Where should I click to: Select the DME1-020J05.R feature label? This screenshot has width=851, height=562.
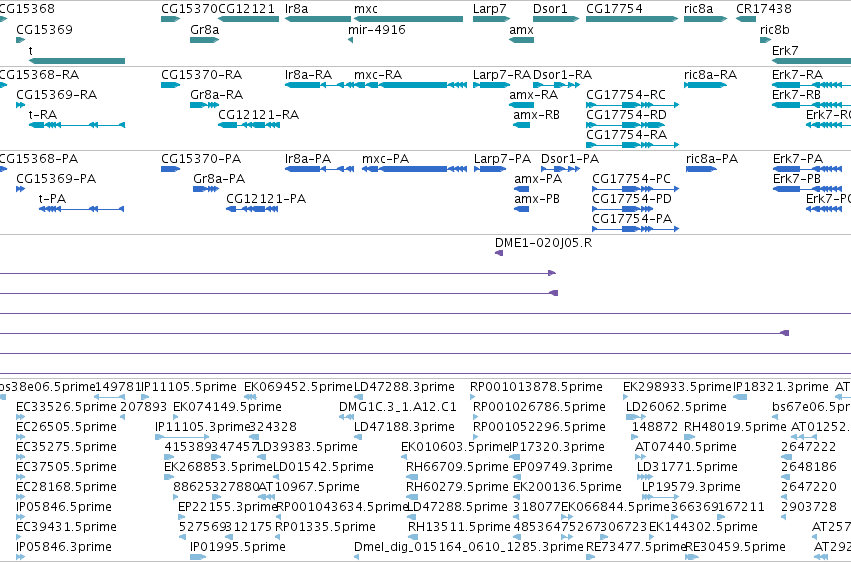point(543,242)
